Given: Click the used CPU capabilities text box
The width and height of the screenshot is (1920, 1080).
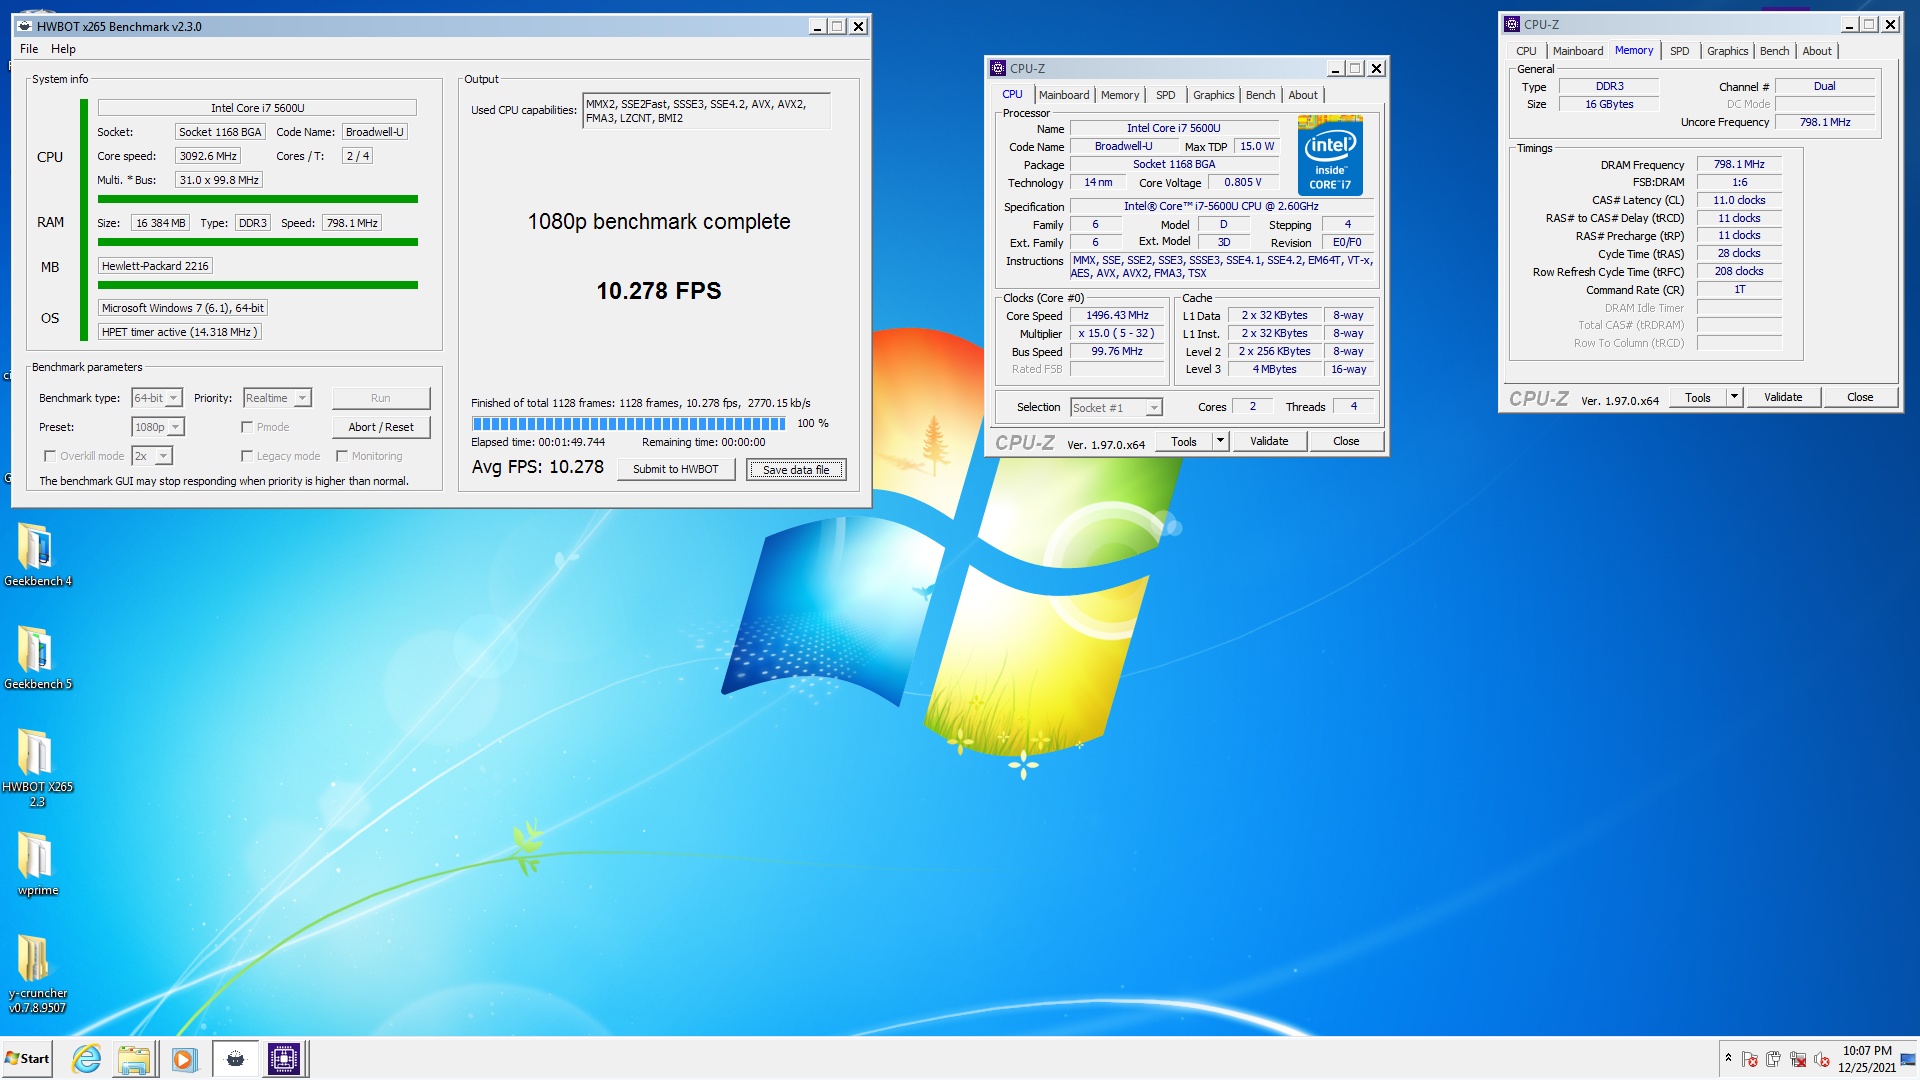Looking at the screenshot, I should [706, 111].
